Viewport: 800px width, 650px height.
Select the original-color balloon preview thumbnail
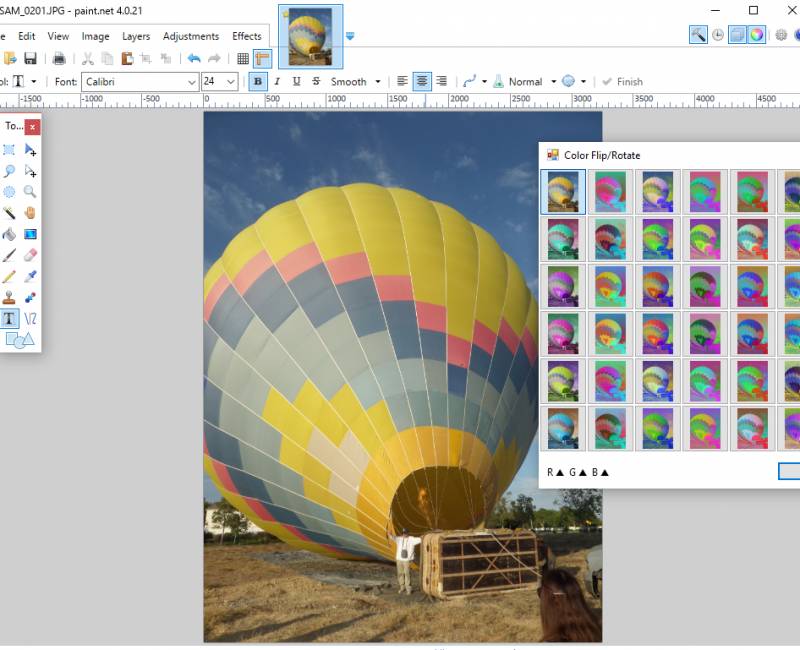coord(563,192)
